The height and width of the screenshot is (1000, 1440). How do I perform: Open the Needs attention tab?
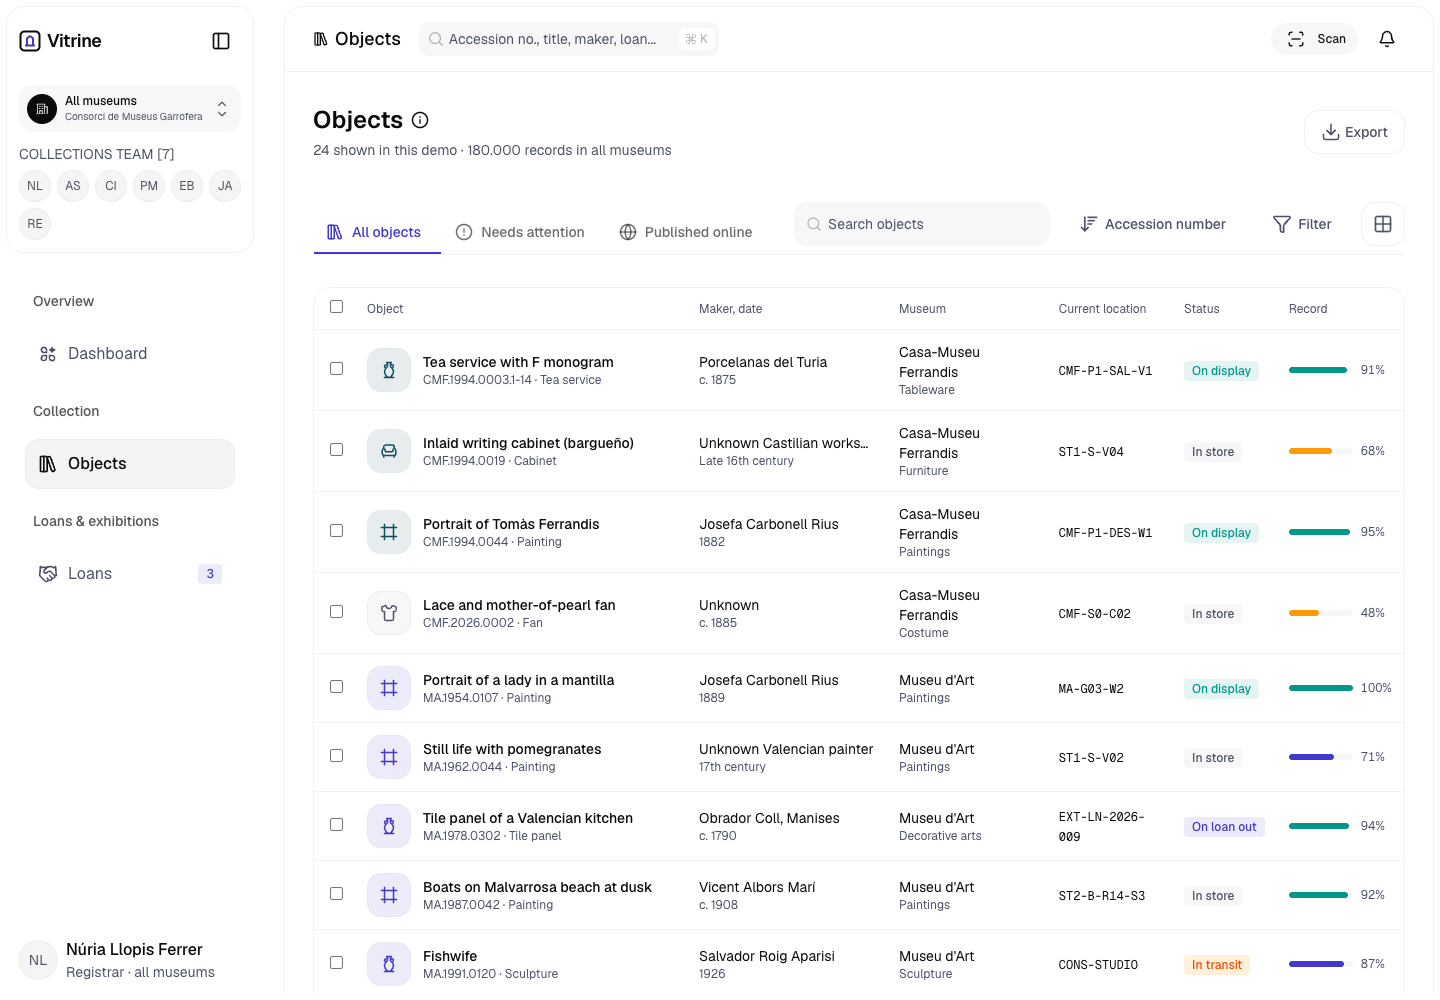tap(520, 232)
